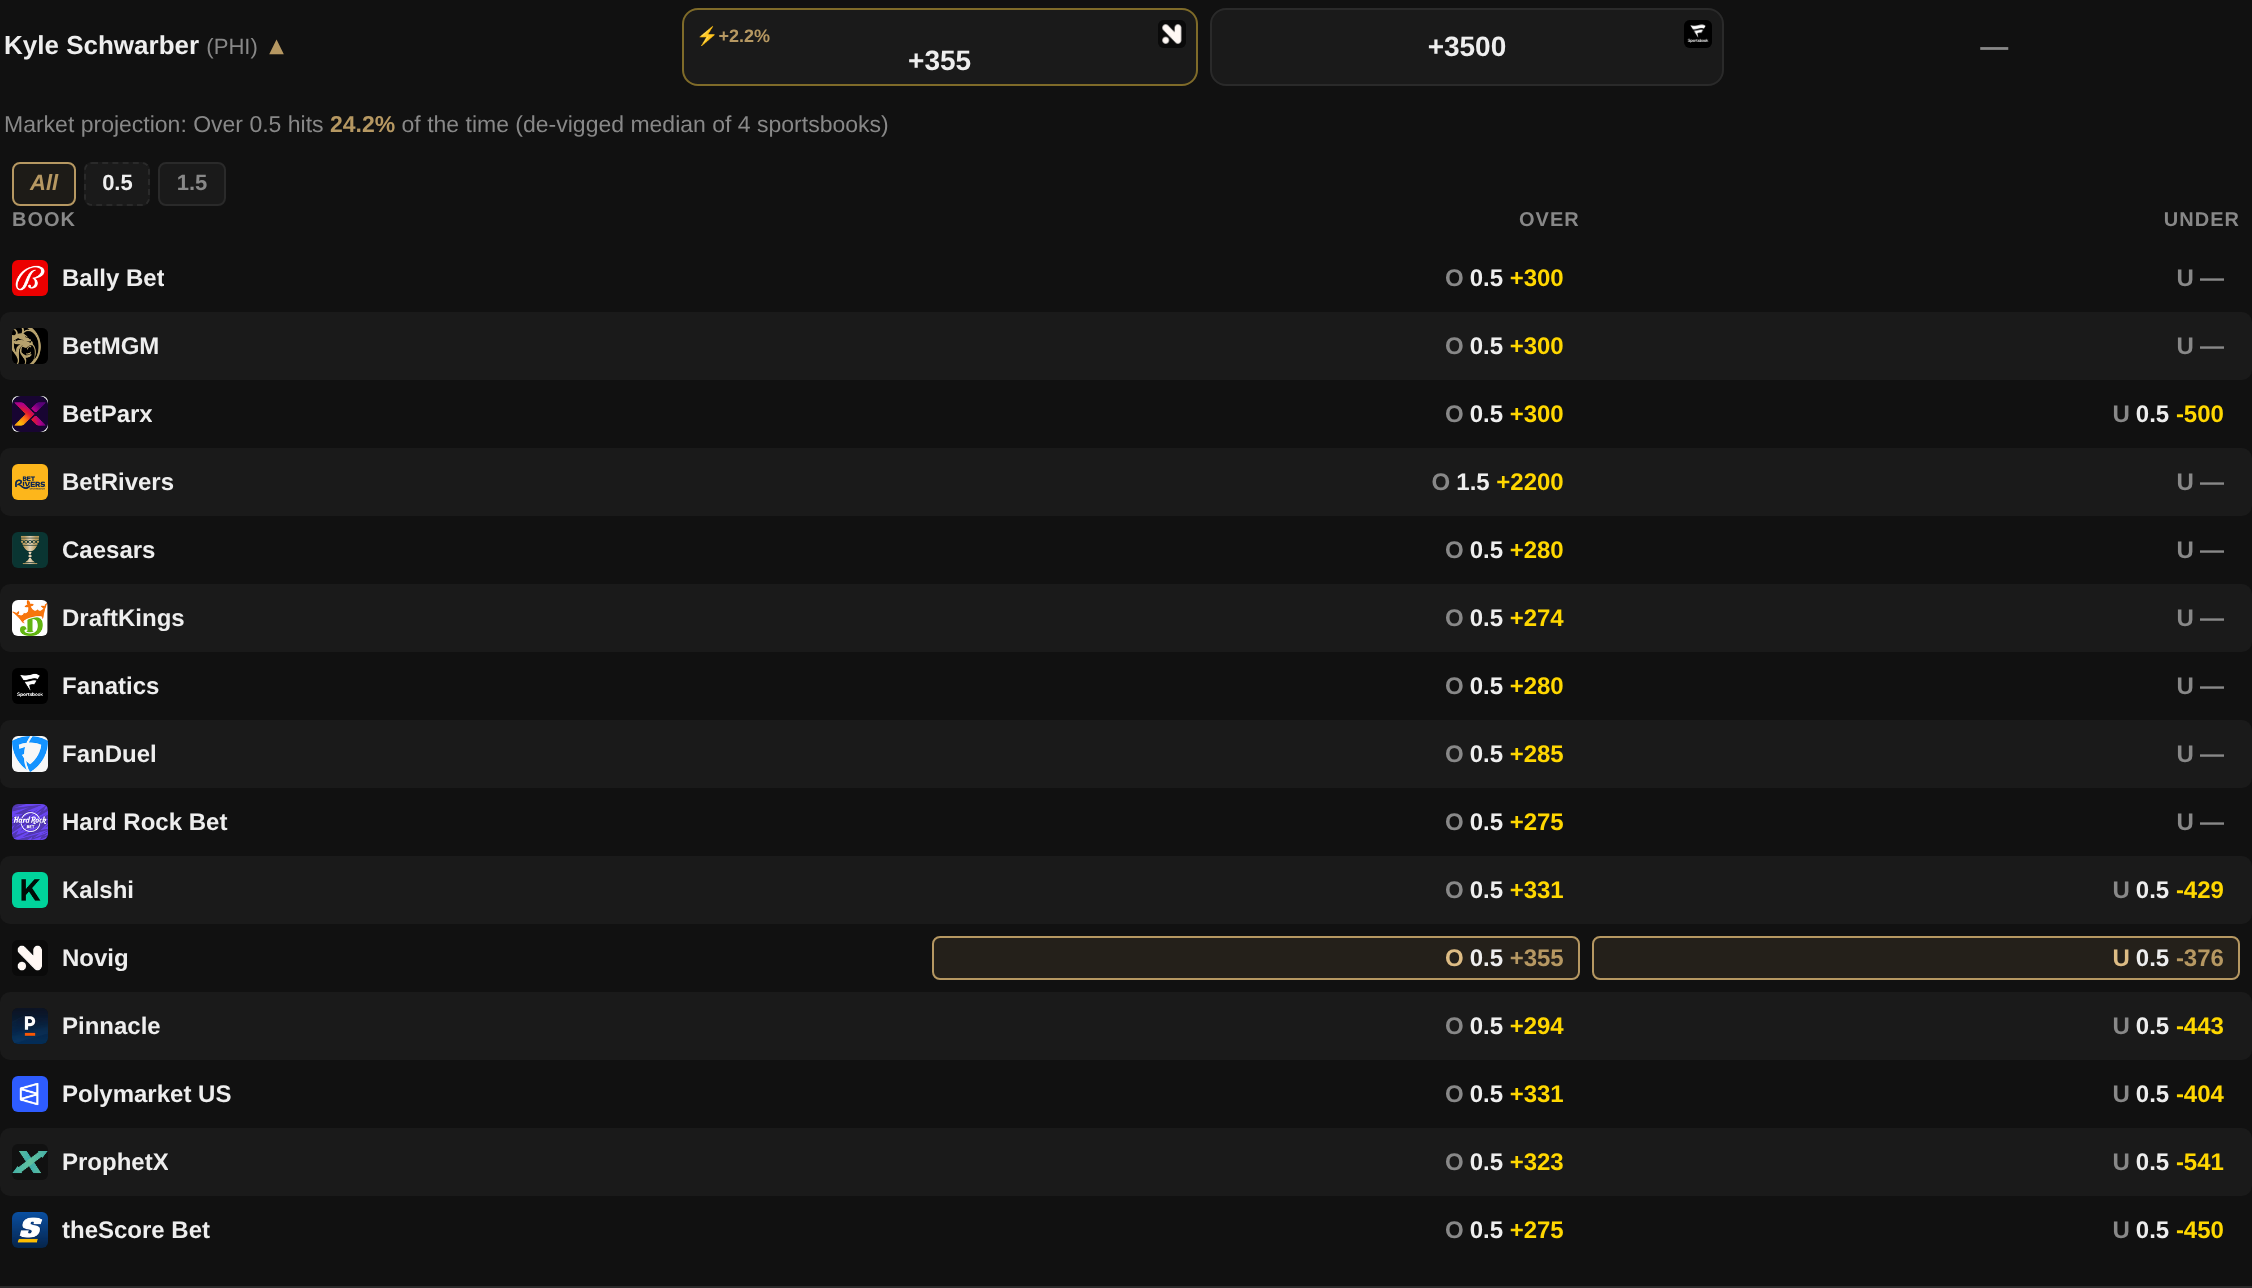Select Novig Under 0.5 -376 bet
This screenshot has width=2252, height=1288.
pos(1916,958)
